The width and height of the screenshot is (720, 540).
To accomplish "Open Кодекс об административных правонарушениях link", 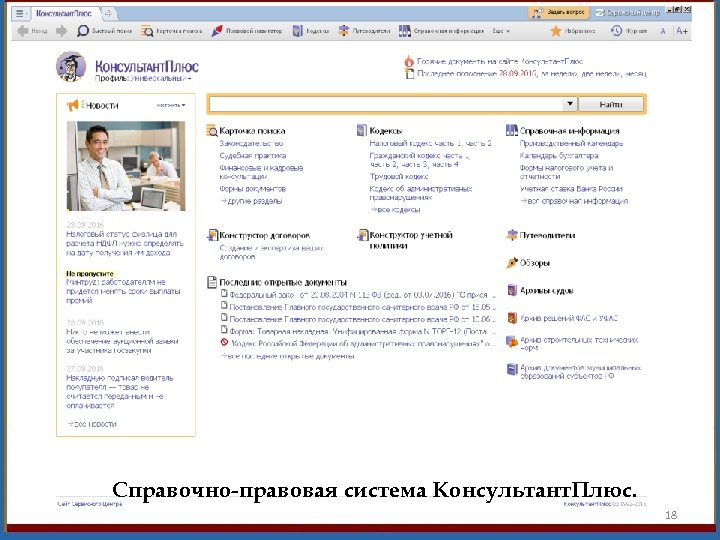I will coord(421,193).
